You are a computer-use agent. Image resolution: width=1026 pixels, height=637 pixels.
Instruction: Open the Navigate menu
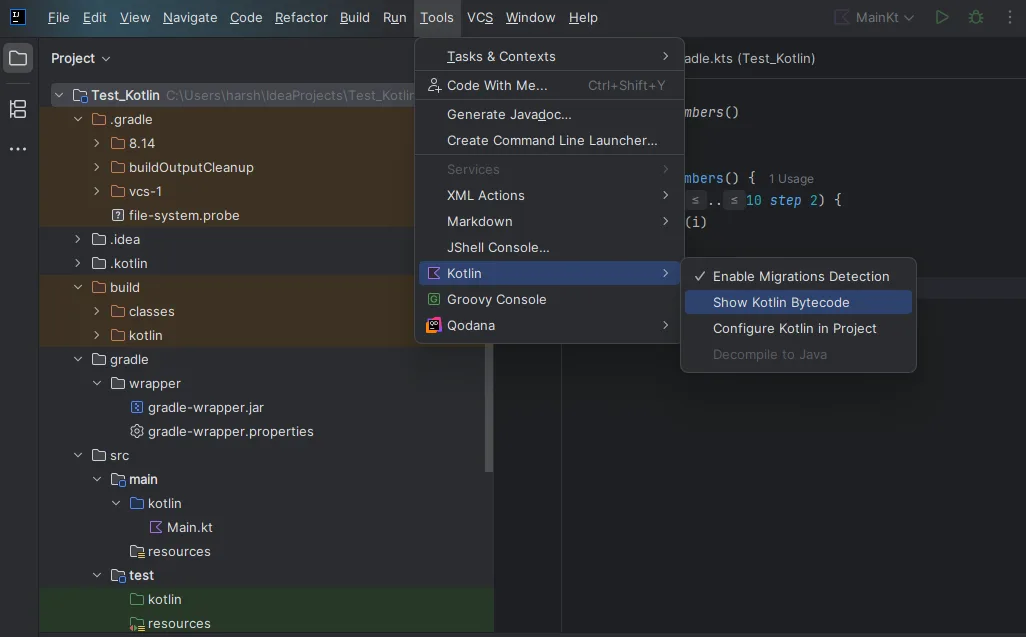coord(190,18)
